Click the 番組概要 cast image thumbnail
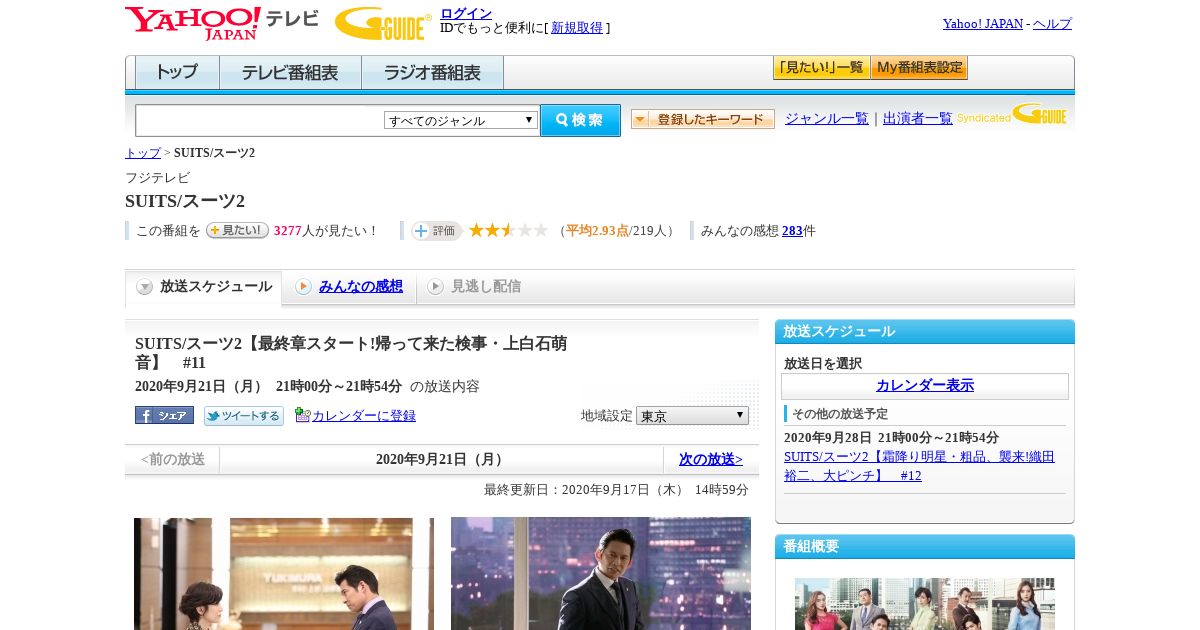The image size is (1200, 630). (925, 604)
